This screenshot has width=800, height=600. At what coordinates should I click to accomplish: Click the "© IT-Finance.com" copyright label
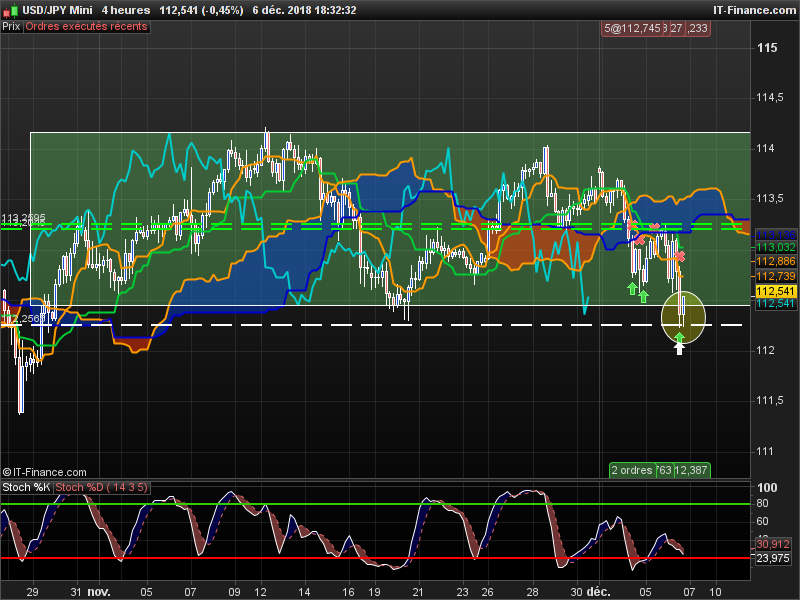[44, 472]
